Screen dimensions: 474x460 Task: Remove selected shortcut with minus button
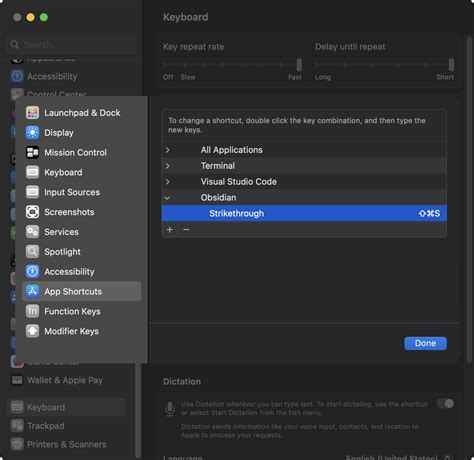186,230
